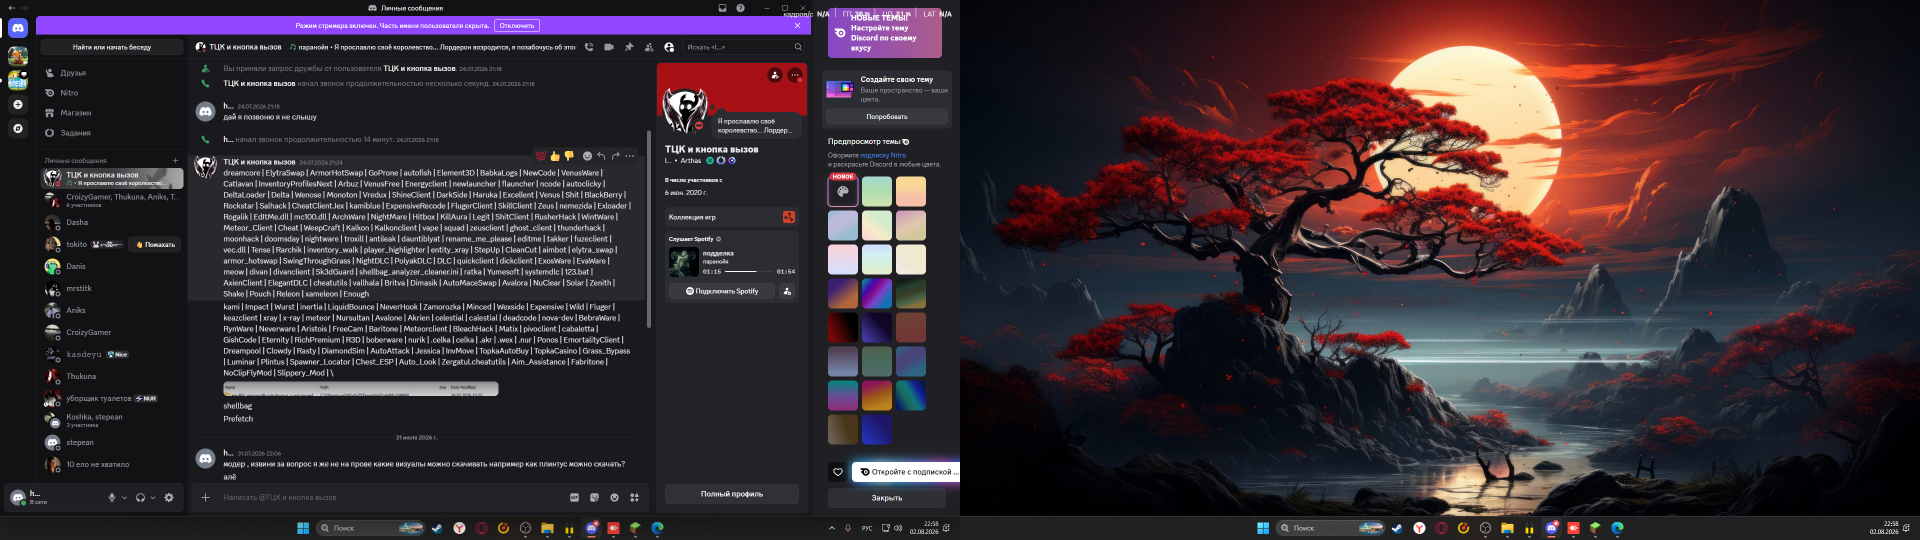Attach file with plus button
Screen dimensions: 1920x540
(205, 497)
